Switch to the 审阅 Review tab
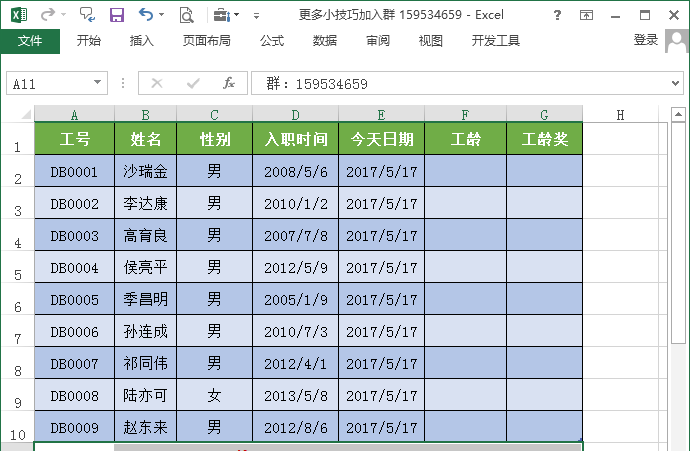Image resolution: width=690 pixels, height=451 pixels. (378, 41)
